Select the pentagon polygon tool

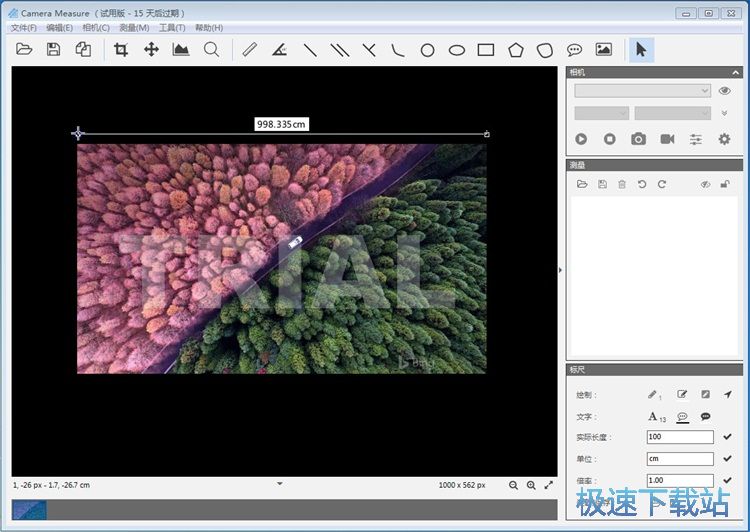pos(515,49)
